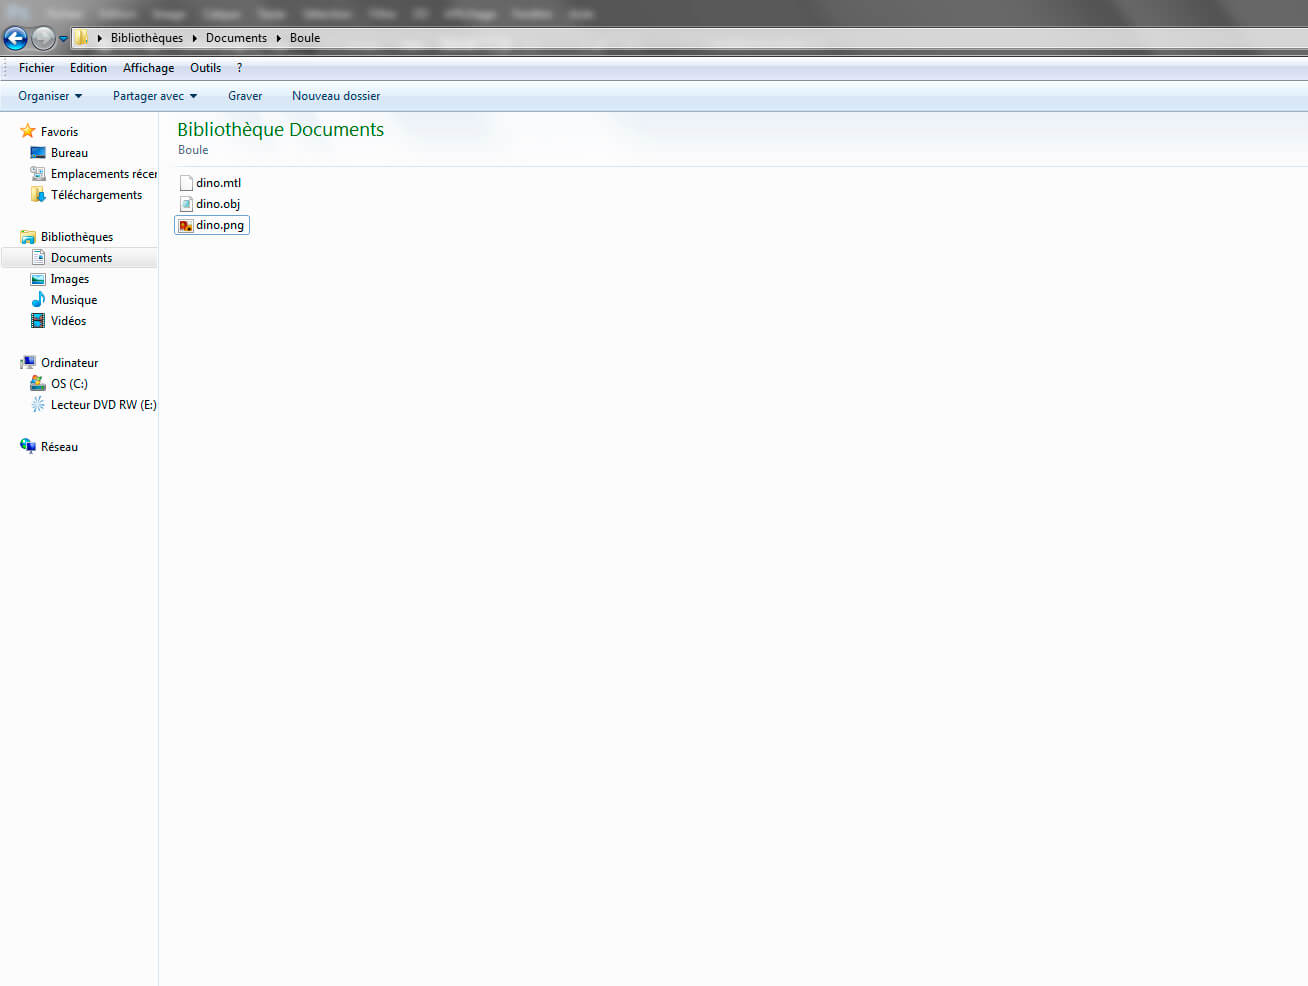Image resolution: width=1308 pixels, height=986 pixels.
Task: Click the Forward navigation arrow button
Action: tap(43, 38)
